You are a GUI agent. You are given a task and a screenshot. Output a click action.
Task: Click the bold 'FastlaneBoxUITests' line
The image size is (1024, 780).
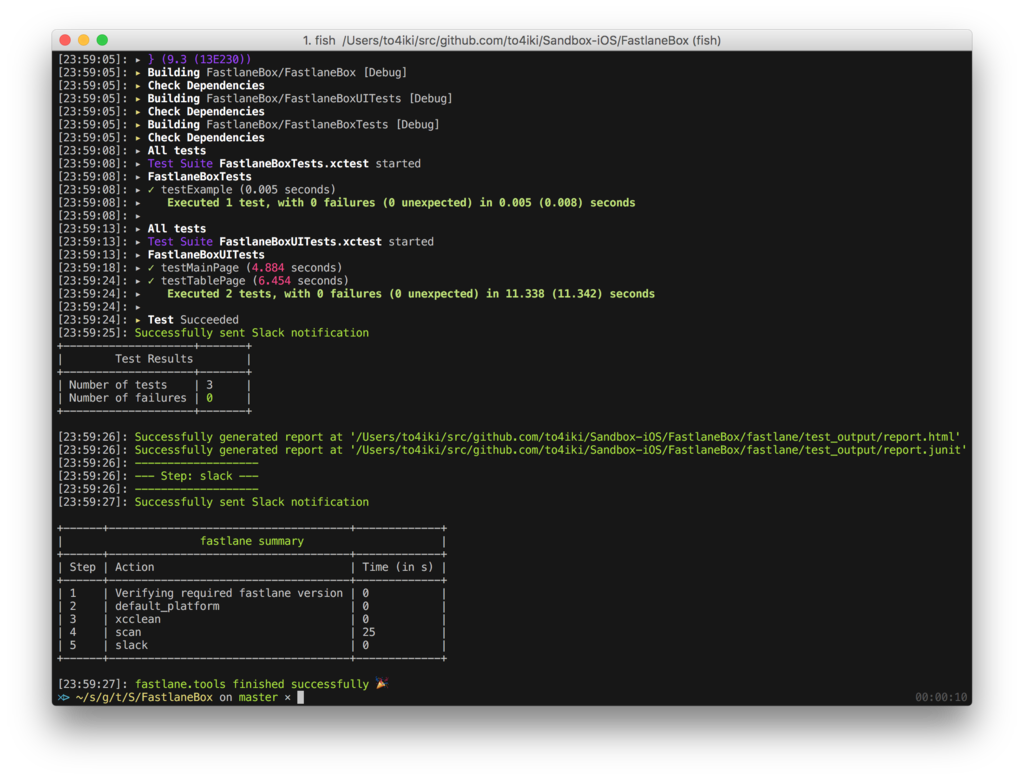206,255
